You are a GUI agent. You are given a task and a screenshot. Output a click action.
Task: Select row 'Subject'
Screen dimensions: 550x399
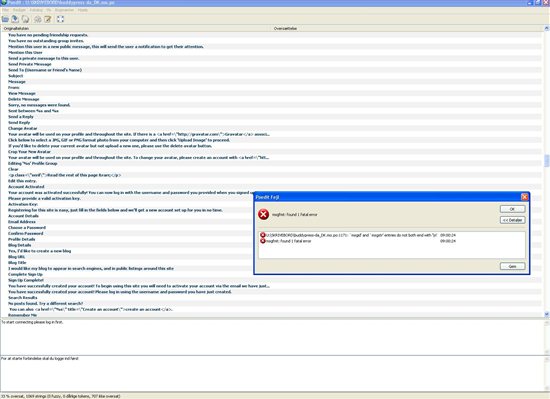[272, 76]
